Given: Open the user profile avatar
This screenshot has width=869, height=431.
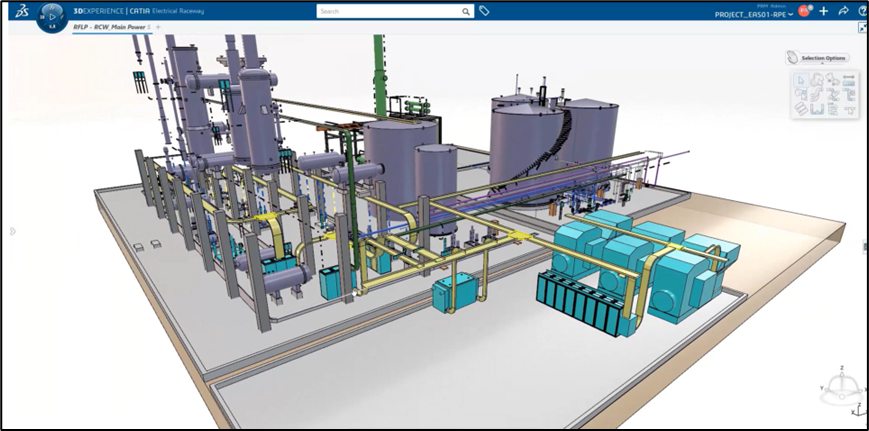Looking at the screenshot, I should 803,11.
